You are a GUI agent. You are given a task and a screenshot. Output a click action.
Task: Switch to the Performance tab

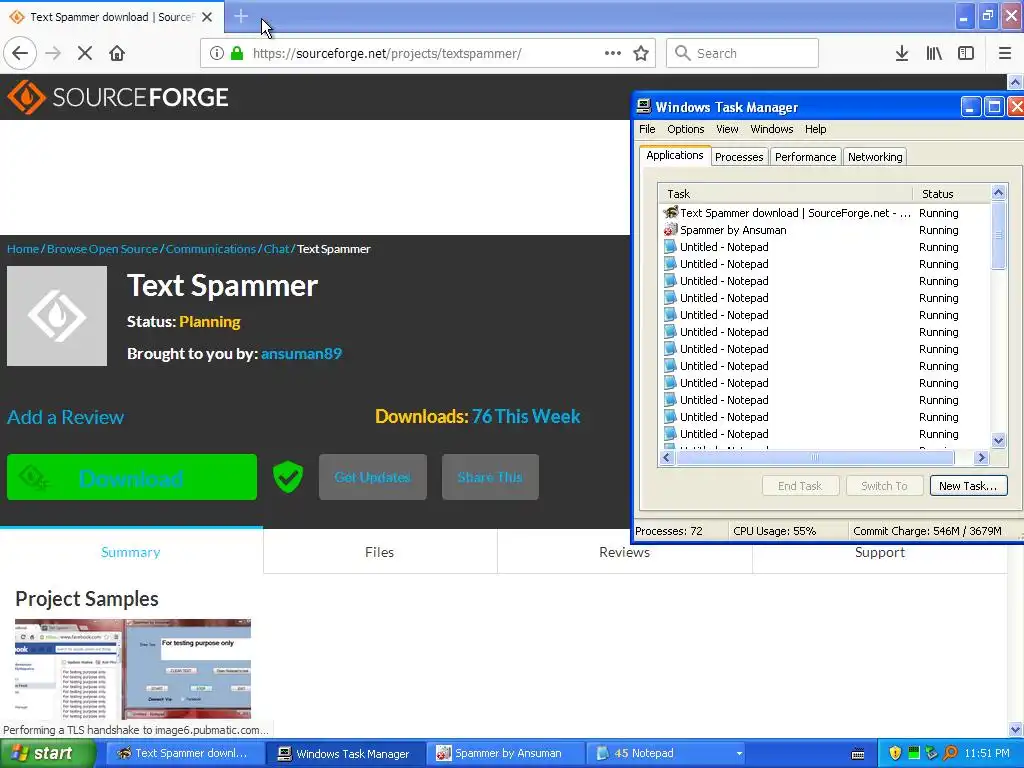(805, 157)
